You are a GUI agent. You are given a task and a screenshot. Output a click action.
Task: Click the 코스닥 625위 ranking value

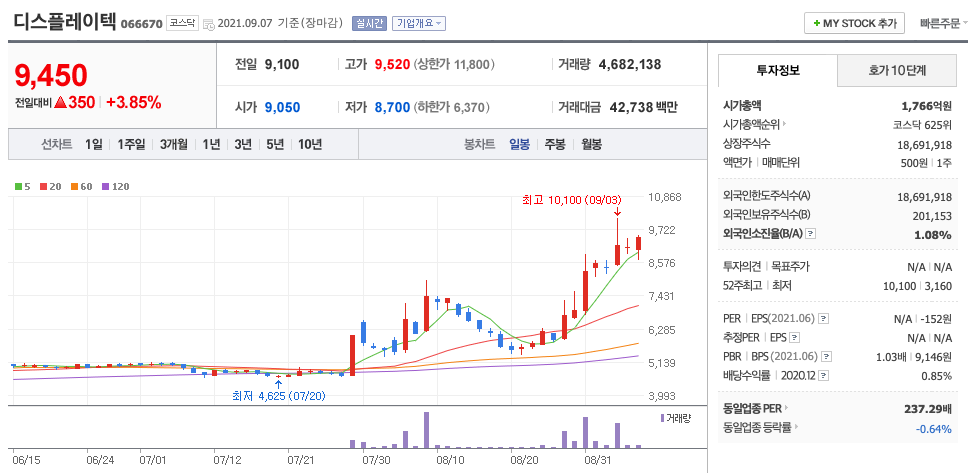922,124
